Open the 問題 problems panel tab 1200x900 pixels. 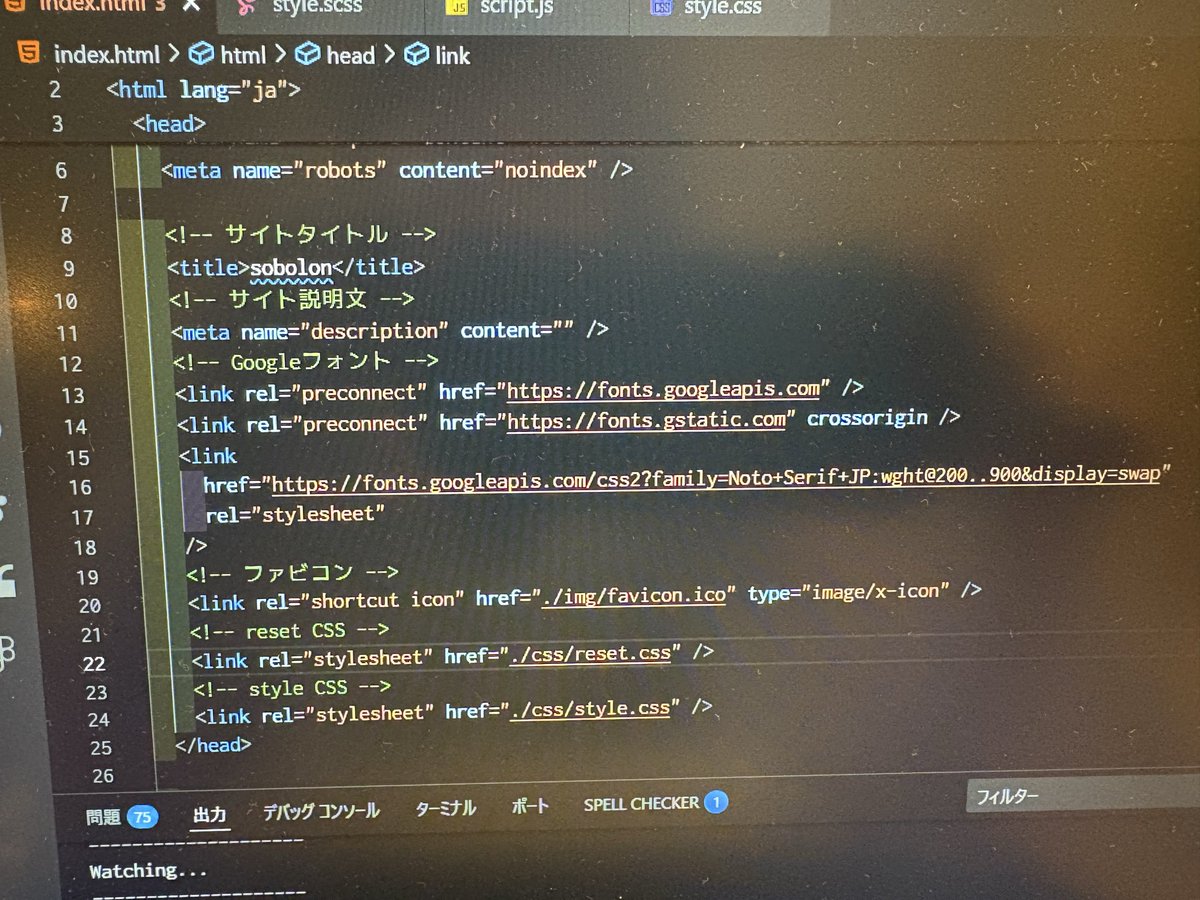tap(103, 817)
